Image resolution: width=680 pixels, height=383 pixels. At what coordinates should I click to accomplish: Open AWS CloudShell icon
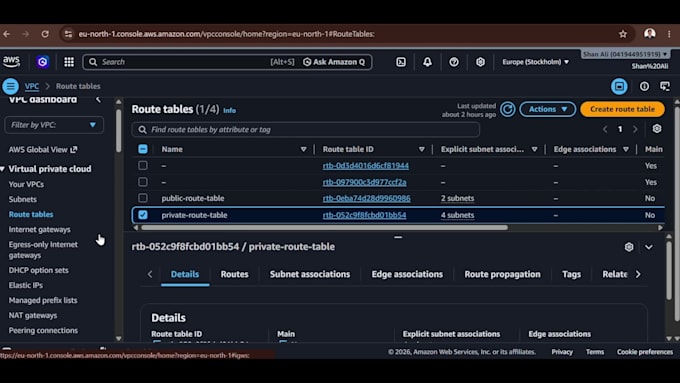point(401,62)
